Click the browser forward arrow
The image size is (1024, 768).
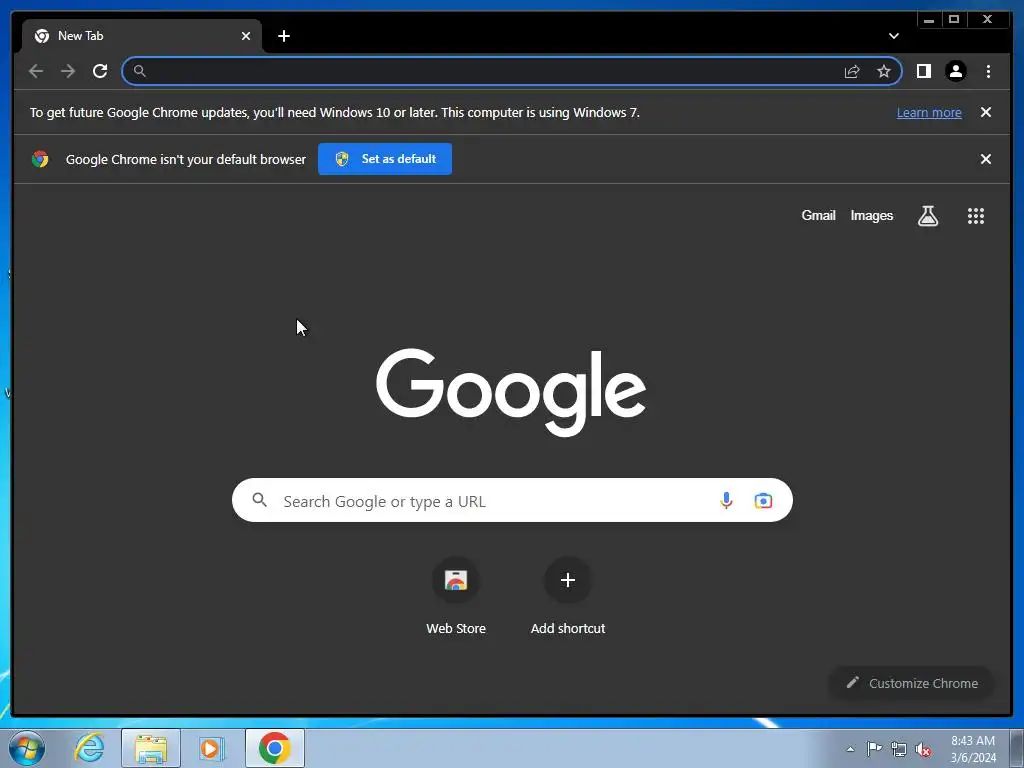click(x=68, y=71)
